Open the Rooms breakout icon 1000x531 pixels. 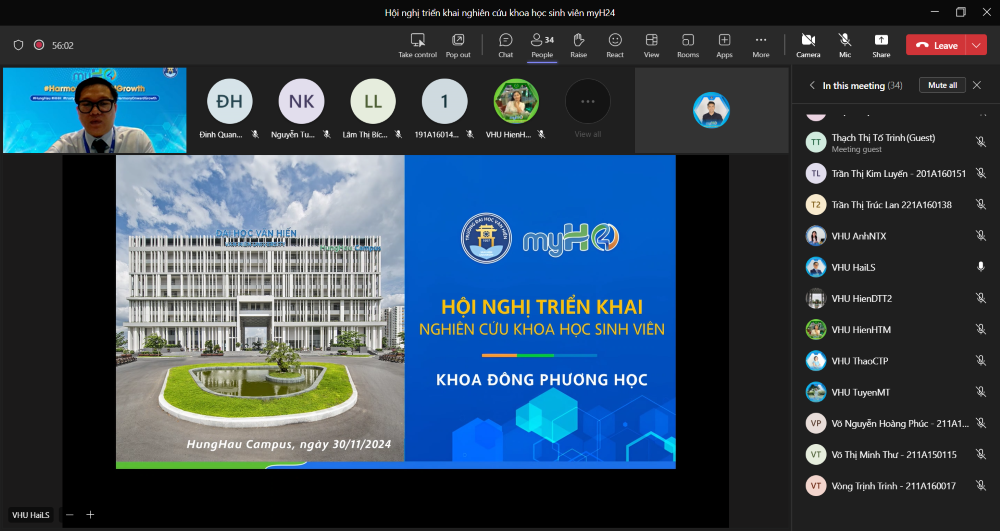click(x=688, y=40)
